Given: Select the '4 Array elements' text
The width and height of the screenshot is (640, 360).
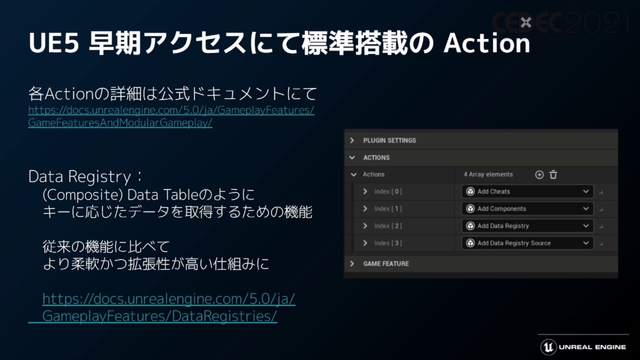Looking at the screenshot, I should pos(488,174).
